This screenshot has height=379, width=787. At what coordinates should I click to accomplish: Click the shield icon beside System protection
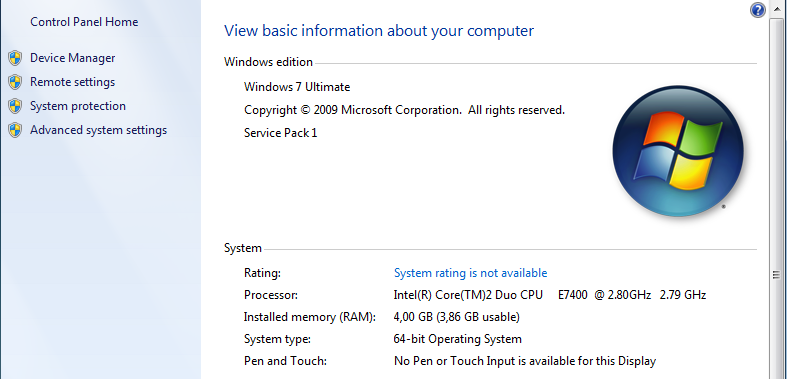coord(15,106)
